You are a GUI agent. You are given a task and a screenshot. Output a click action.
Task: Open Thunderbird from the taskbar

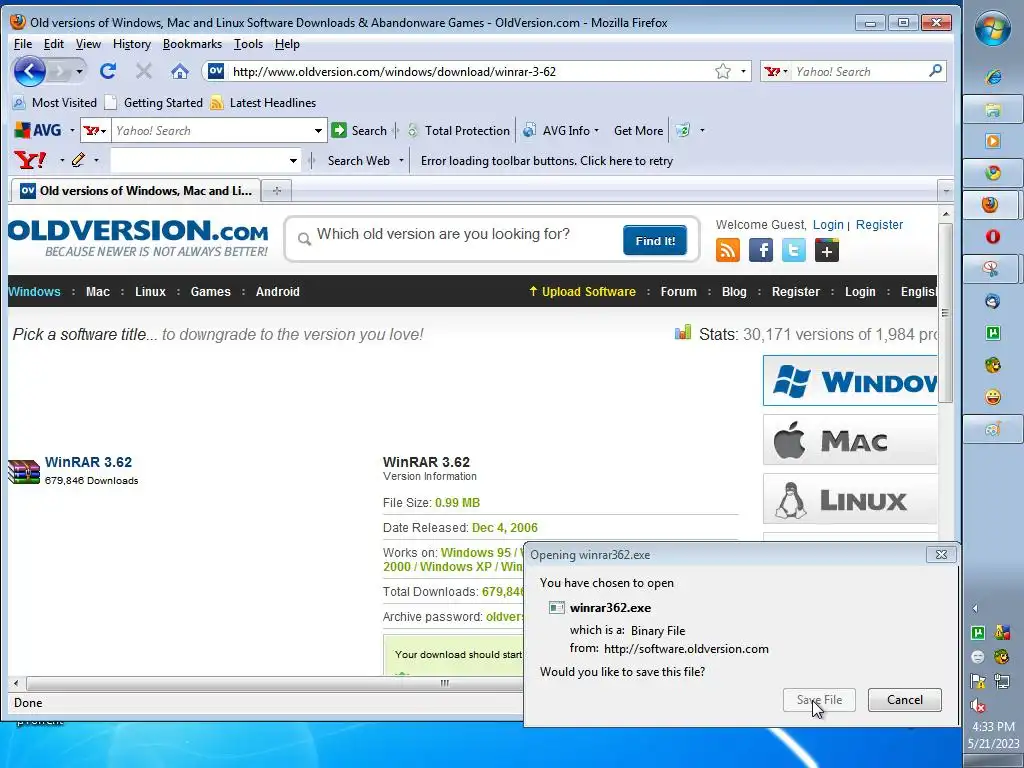tap(993, 301)
